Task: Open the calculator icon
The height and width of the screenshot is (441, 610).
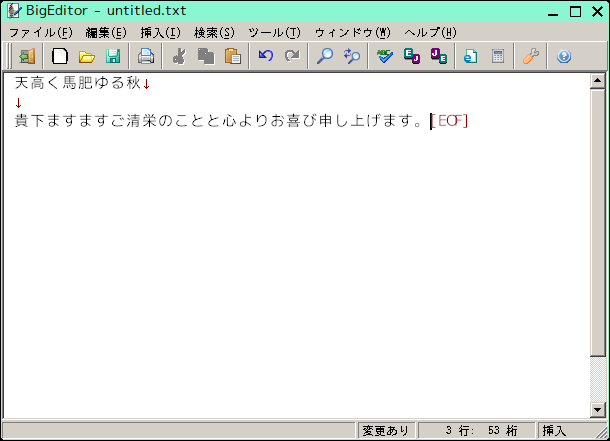Action: click(x=498, y=56)
